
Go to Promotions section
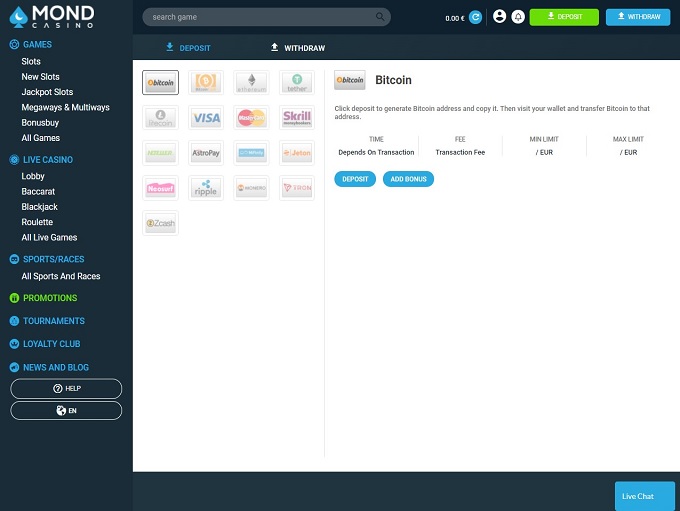click(x=49, y=298)
